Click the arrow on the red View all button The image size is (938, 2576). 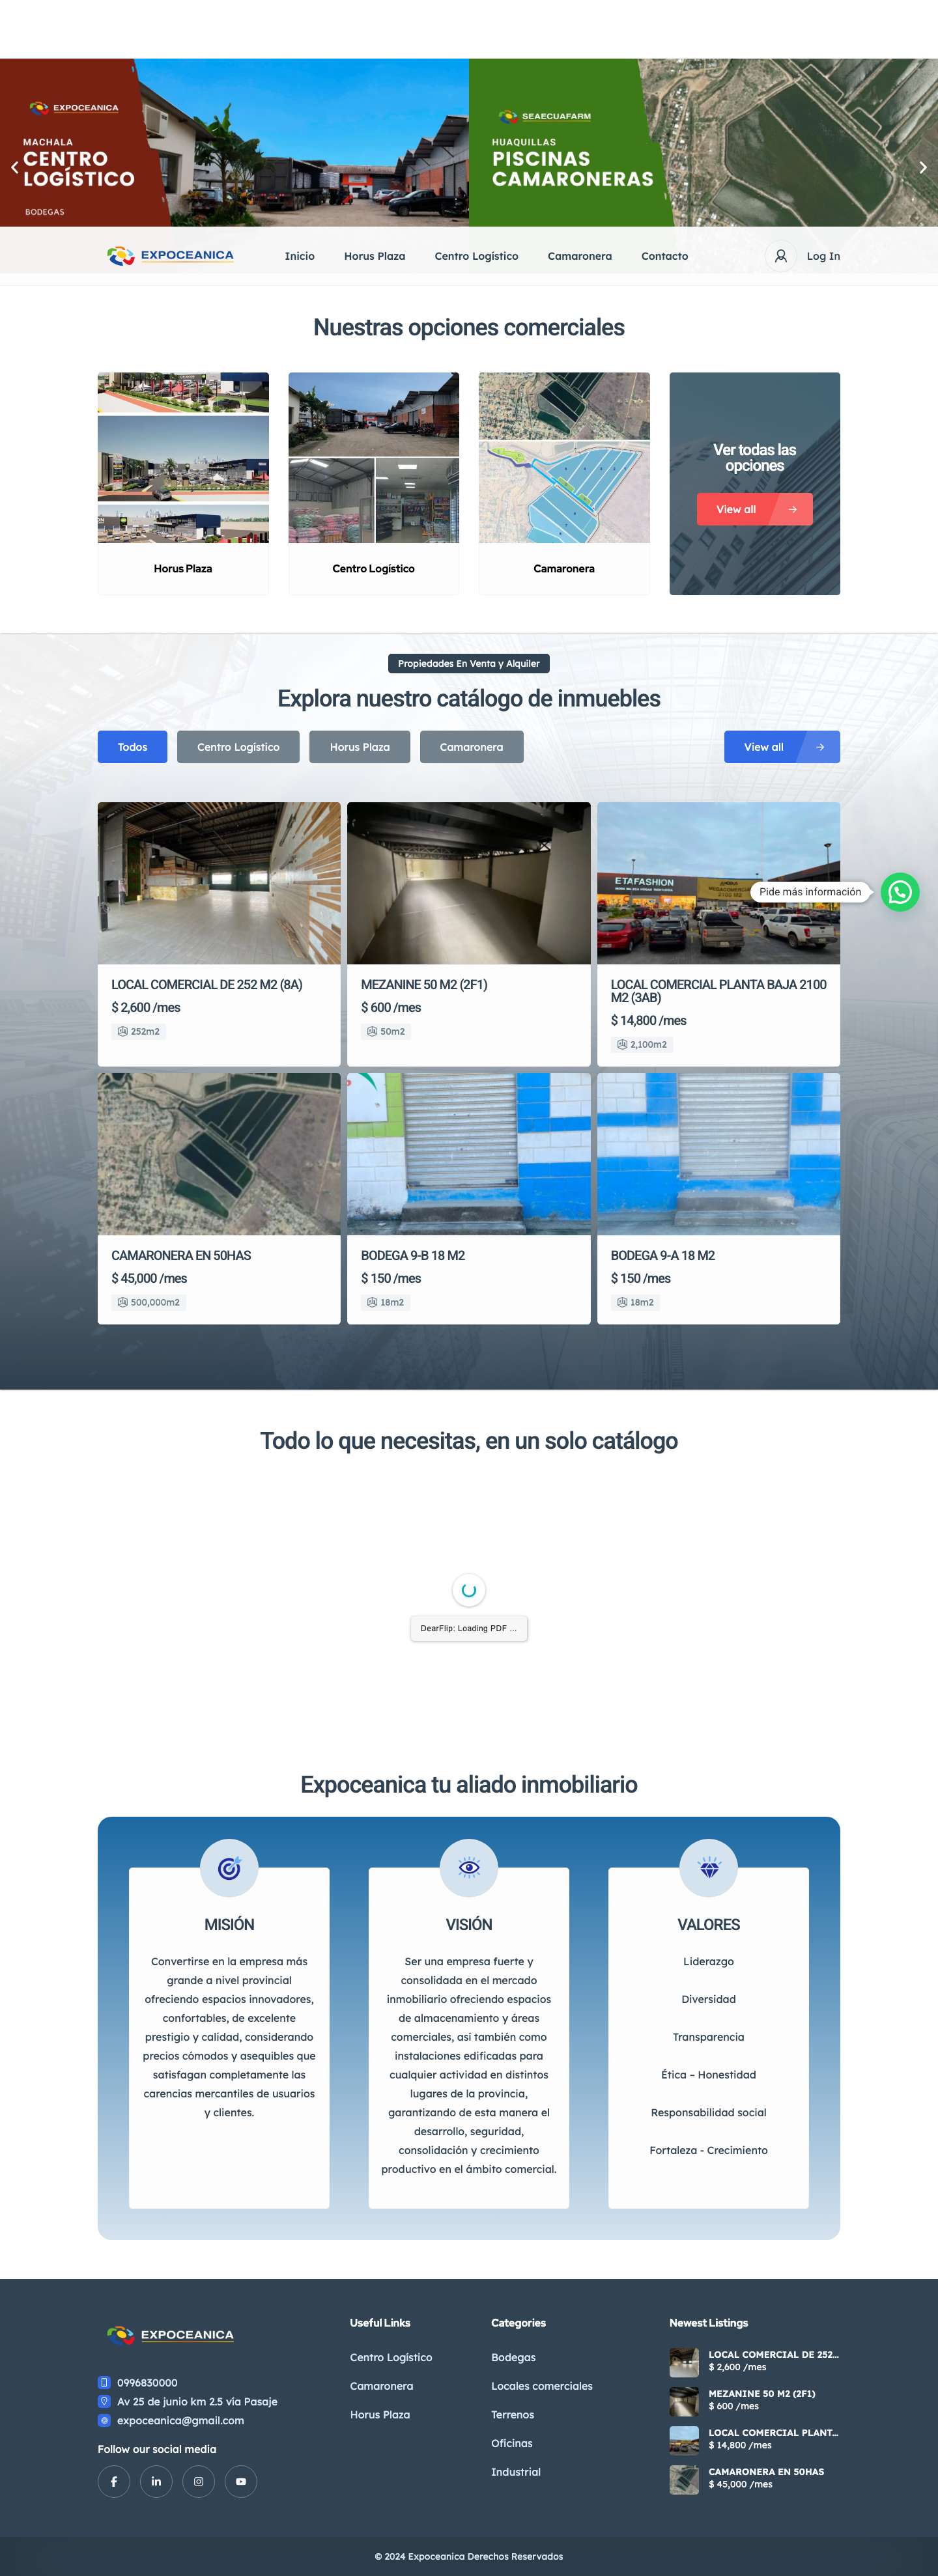[793, 509]
